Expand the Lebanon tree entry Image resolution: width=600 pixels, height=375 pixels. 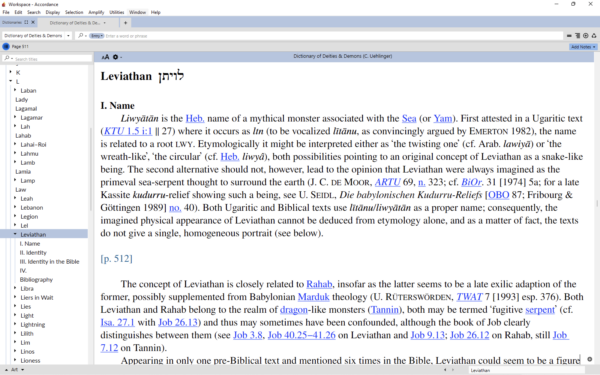click(15, 207)
